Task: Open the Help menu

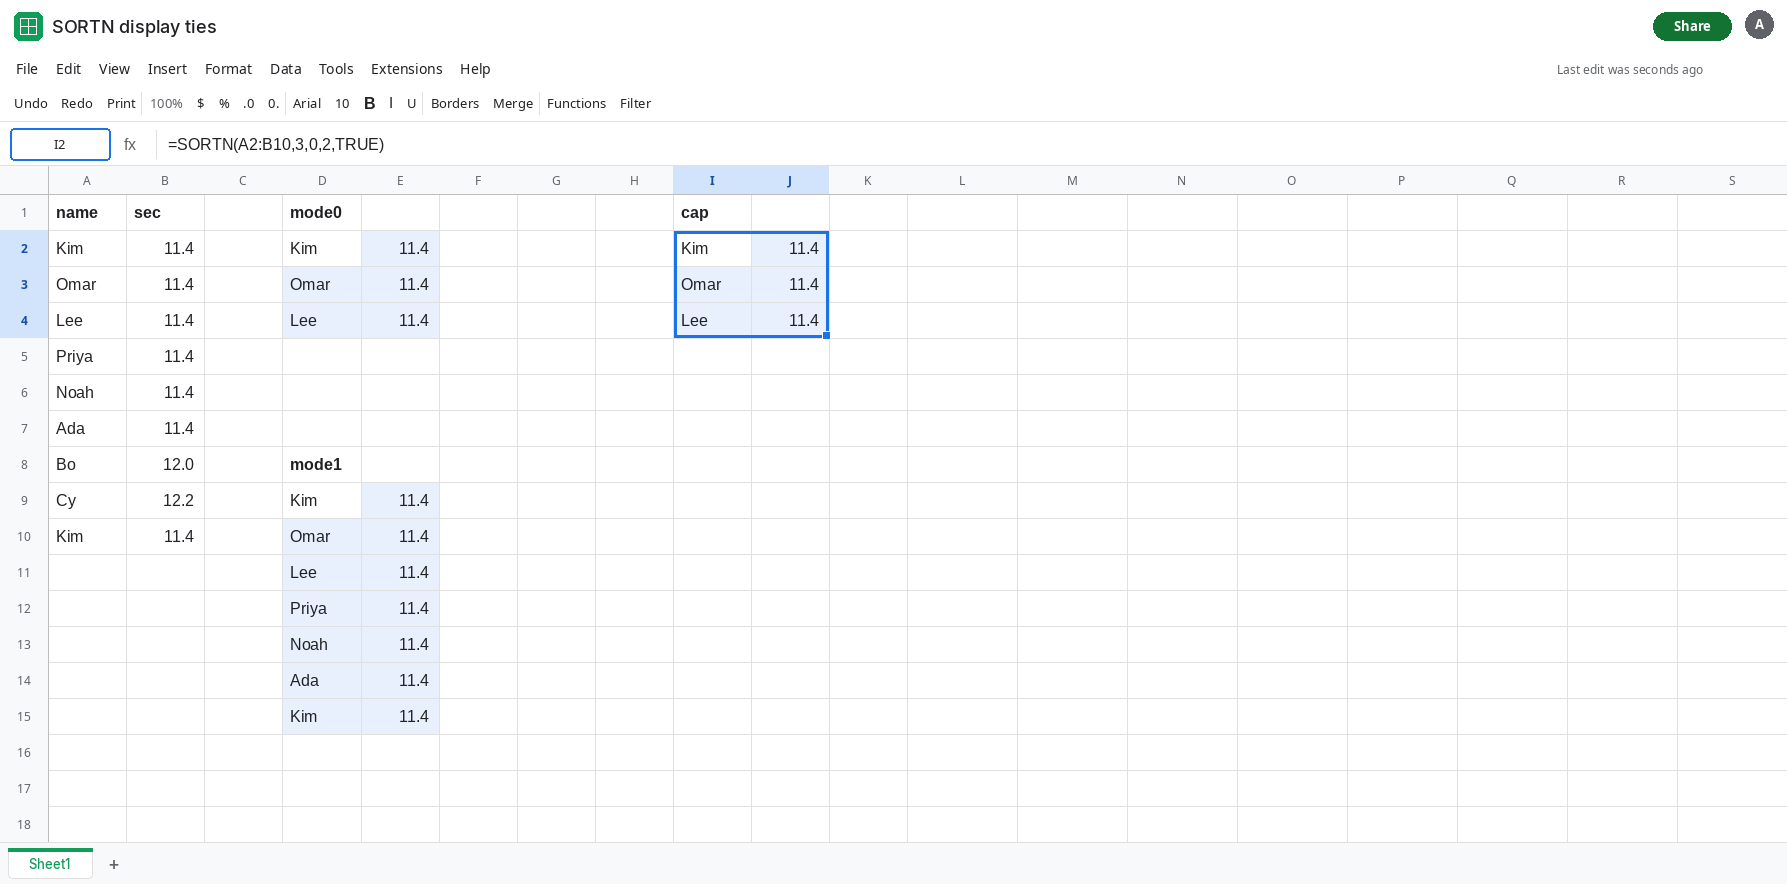Action: point(475,69)
